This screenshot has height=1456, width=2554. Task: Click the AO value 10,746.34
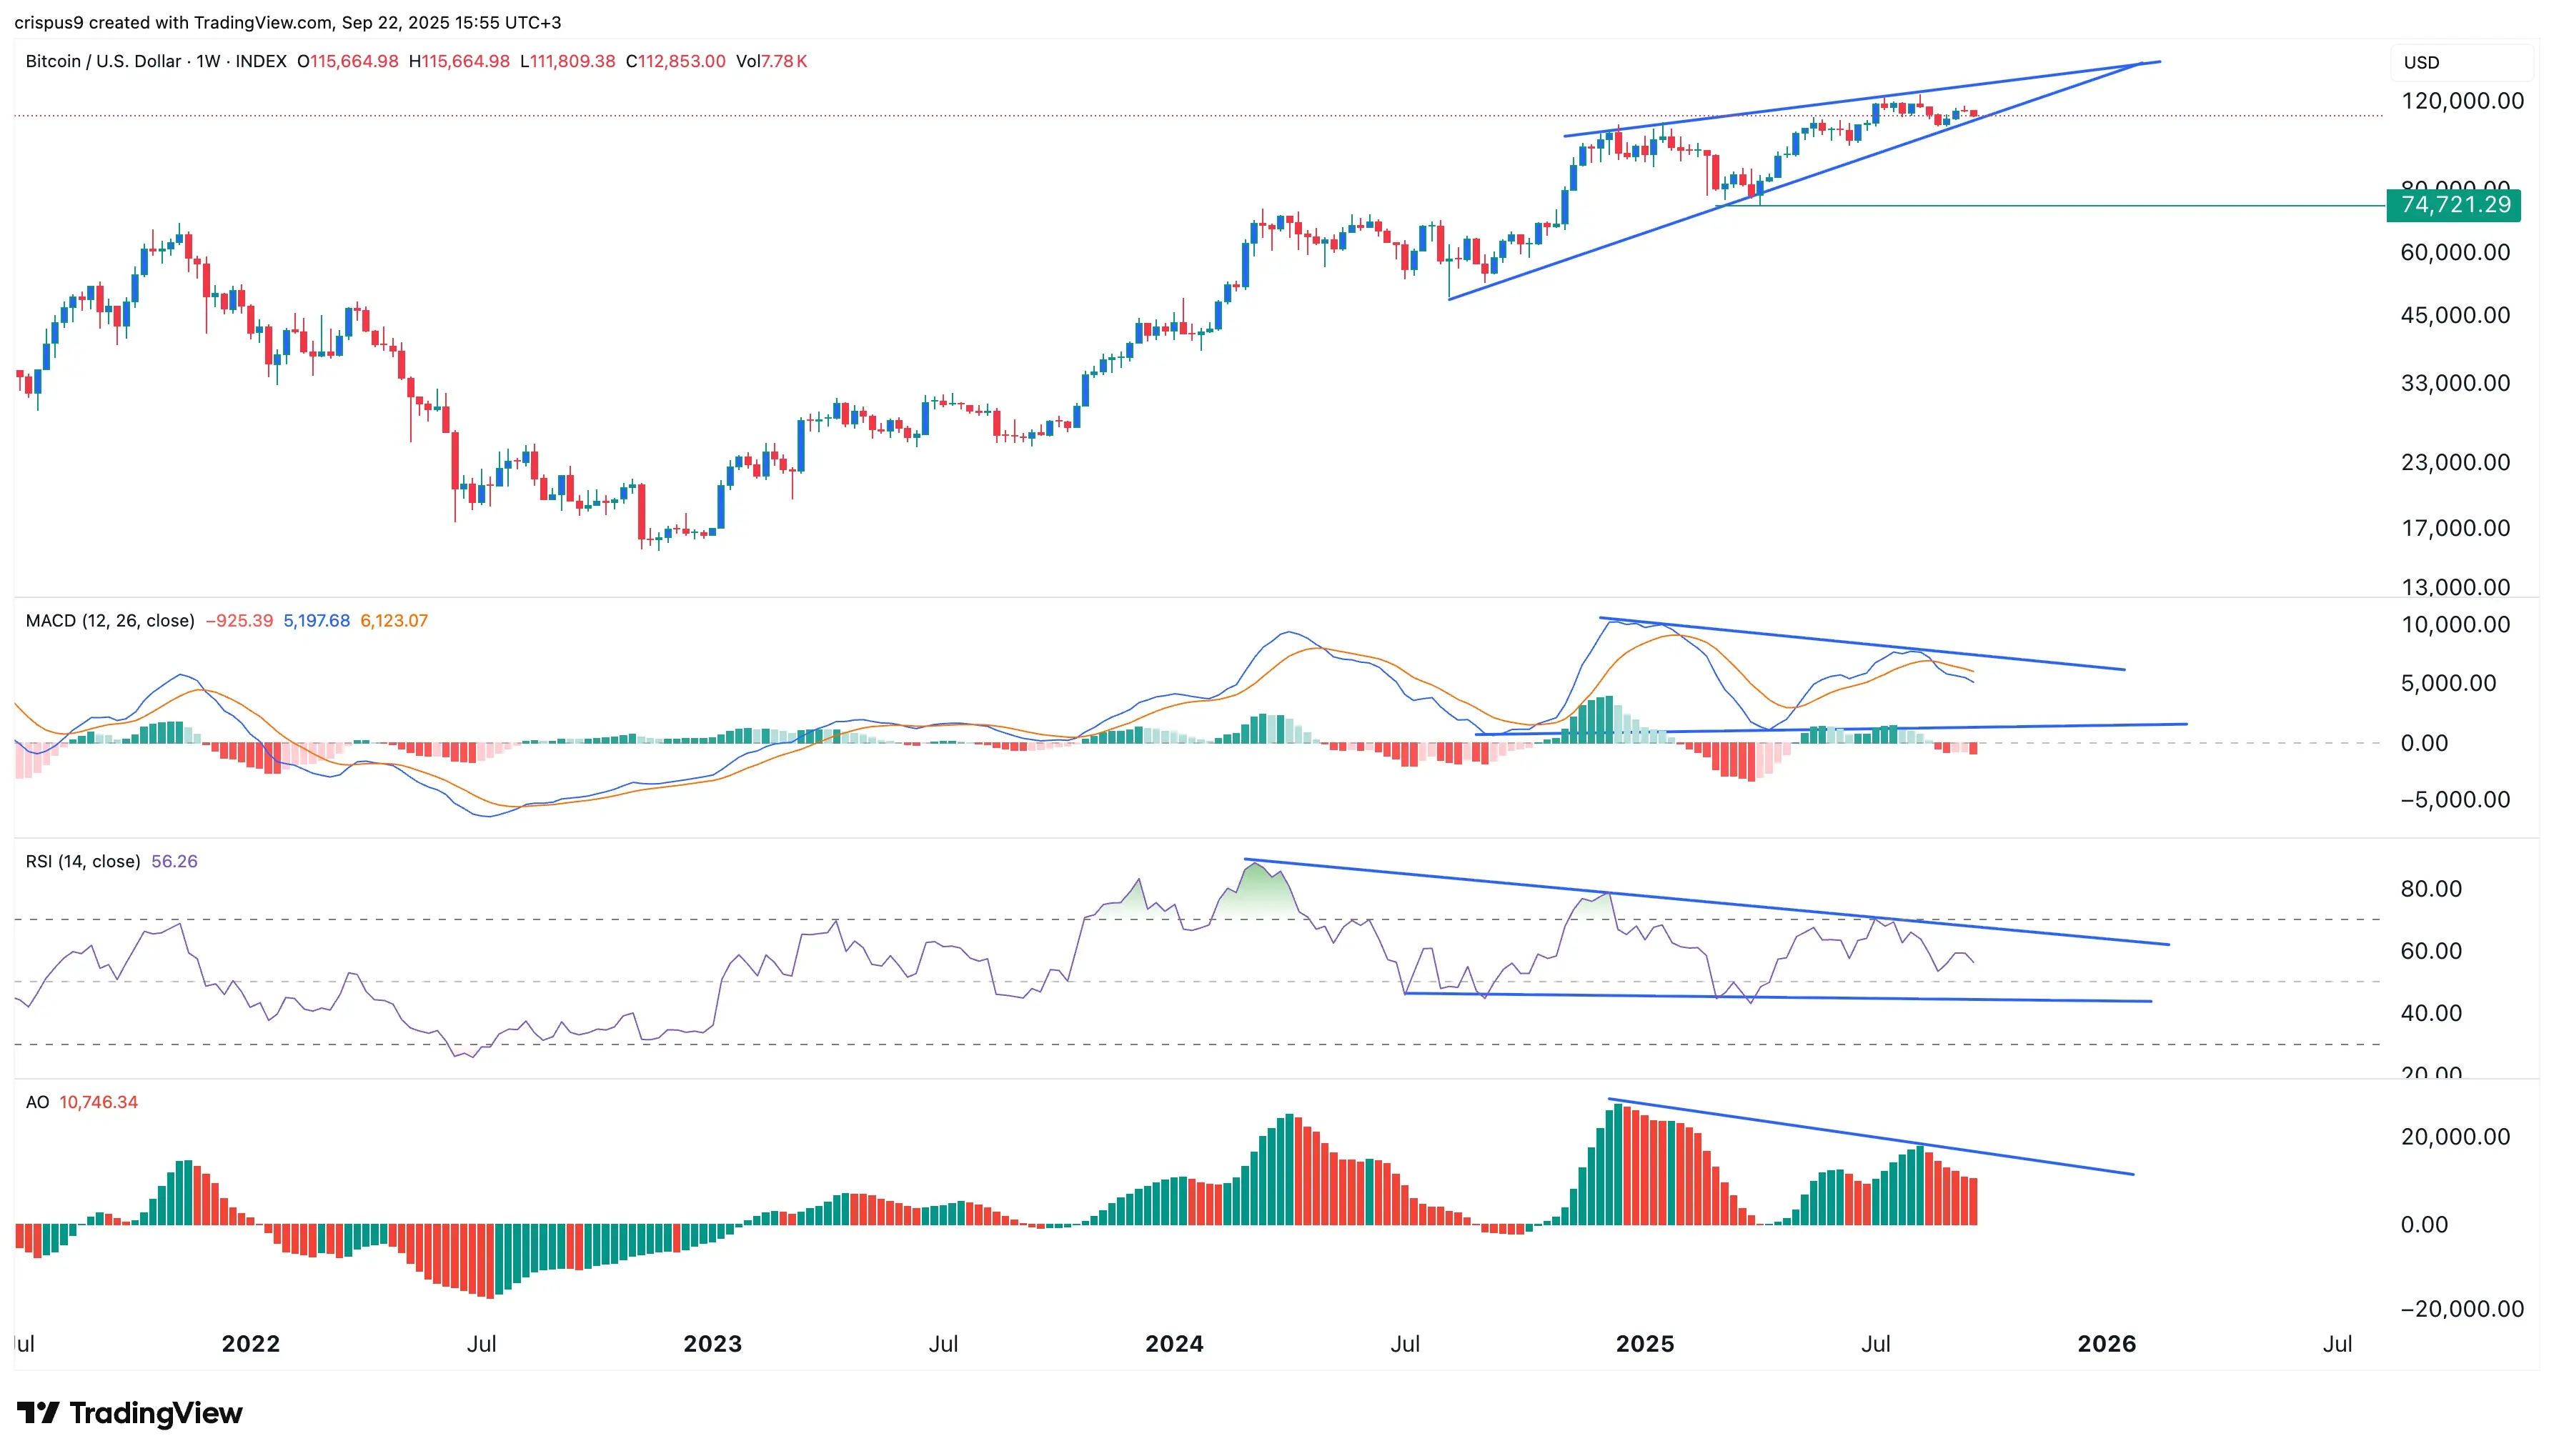click(98, 1102)
